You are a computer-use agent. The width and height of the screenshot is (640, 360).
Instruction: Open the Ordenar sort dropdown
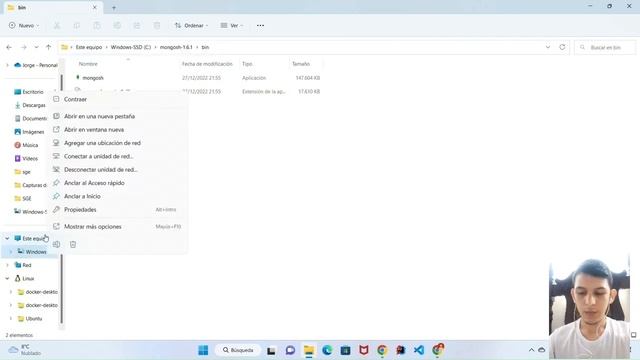pyautogui.click(x=191, y=25)
